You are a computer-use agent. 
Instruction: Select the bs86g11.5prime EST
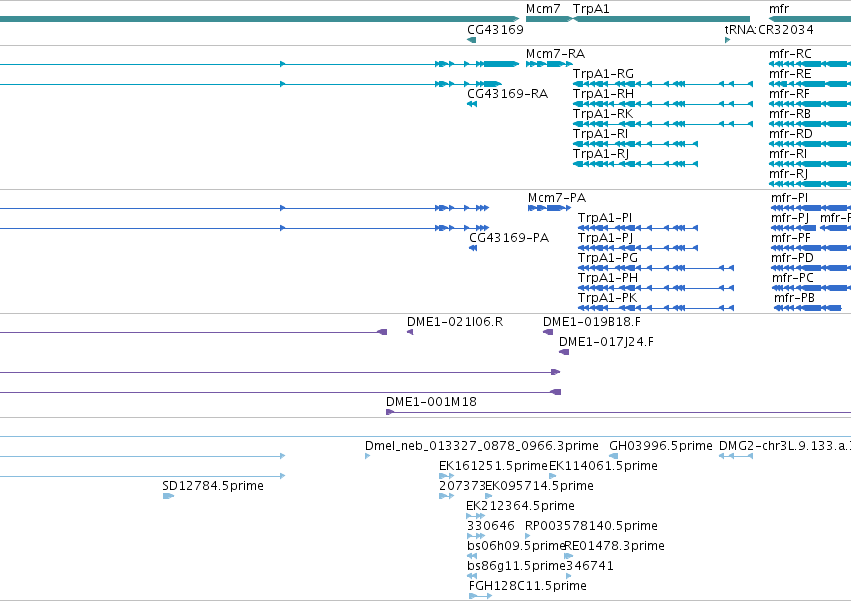472,576
